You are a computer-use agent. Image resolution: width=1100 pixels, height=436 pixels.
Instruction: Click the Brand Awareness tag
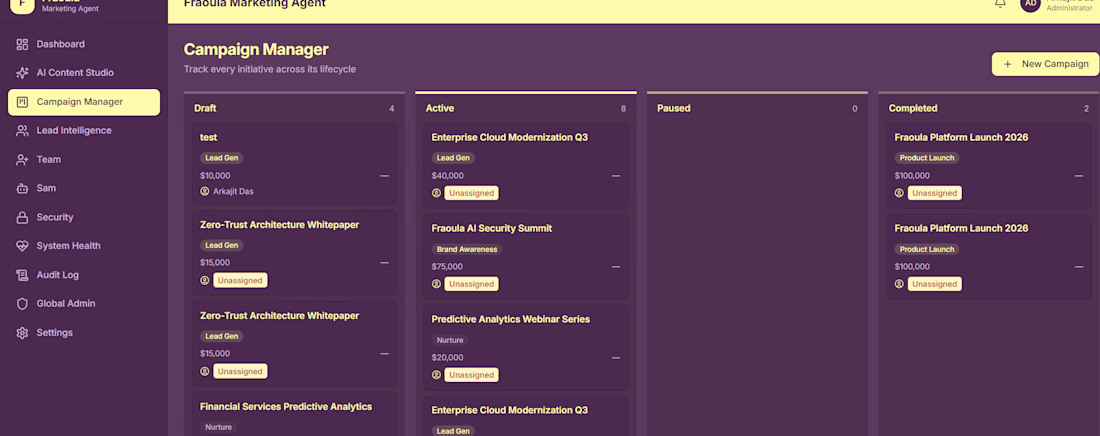(x=467, y=249)
